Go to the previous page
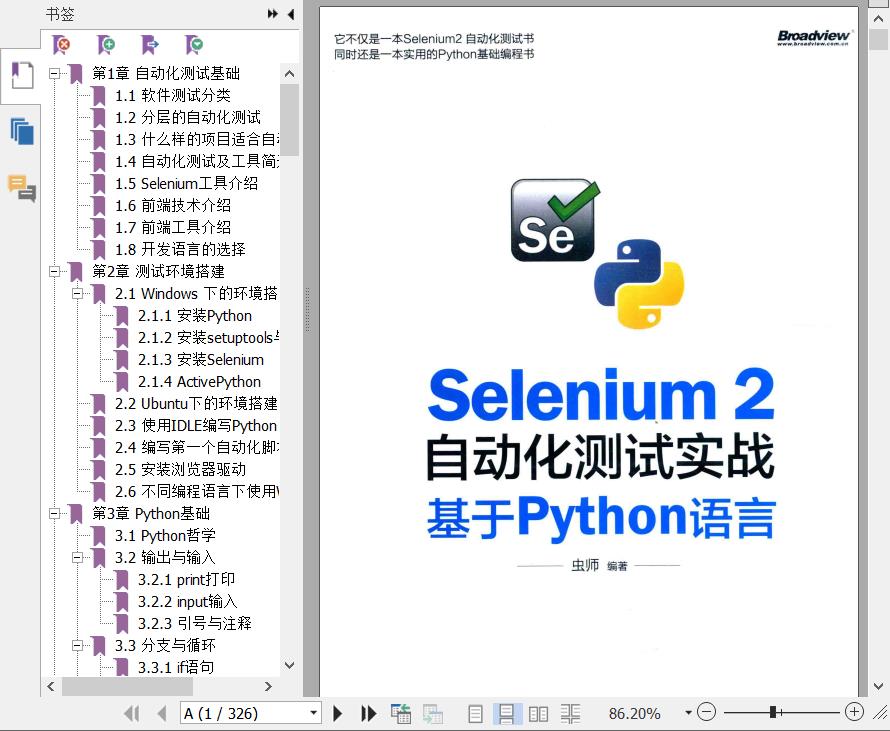 point(162,713)
